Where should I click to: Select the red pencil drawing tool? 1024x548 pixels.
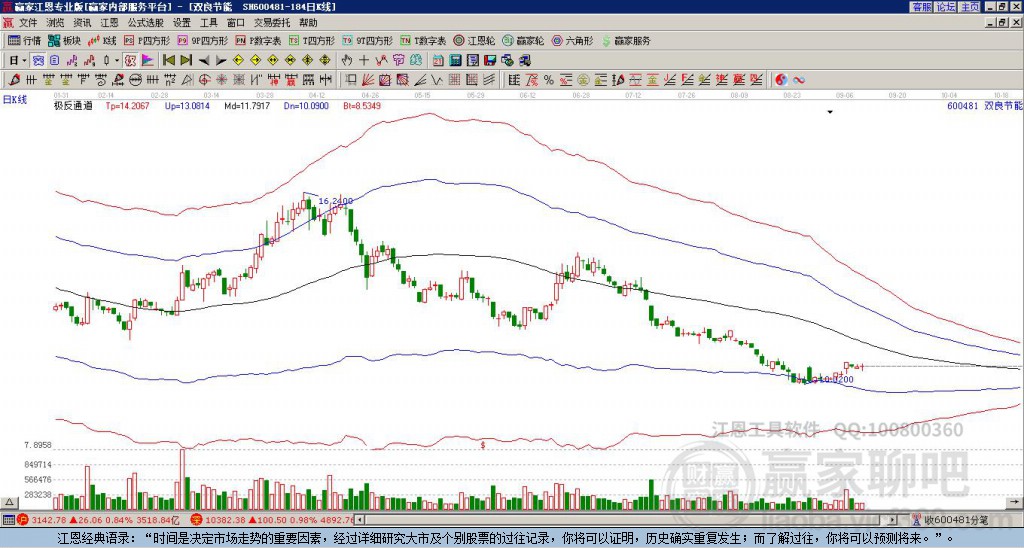point(14,80)
